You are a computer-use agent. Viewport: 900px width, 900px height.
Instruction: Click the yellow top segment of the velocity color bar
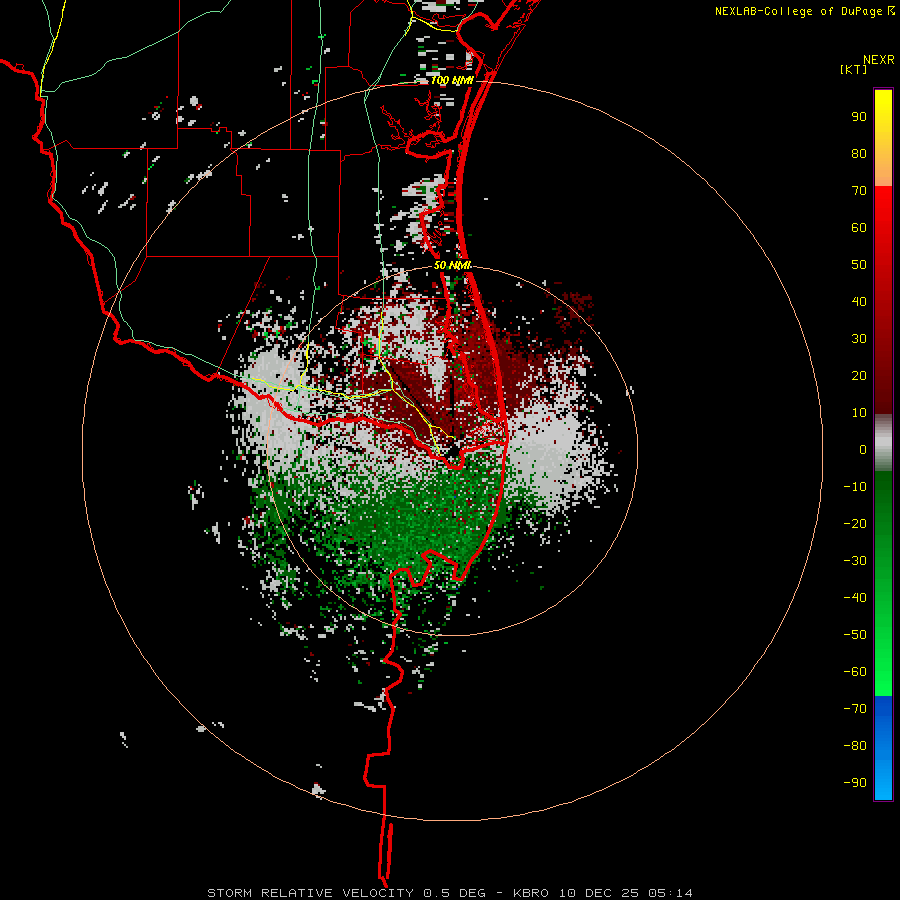(883, 138)
